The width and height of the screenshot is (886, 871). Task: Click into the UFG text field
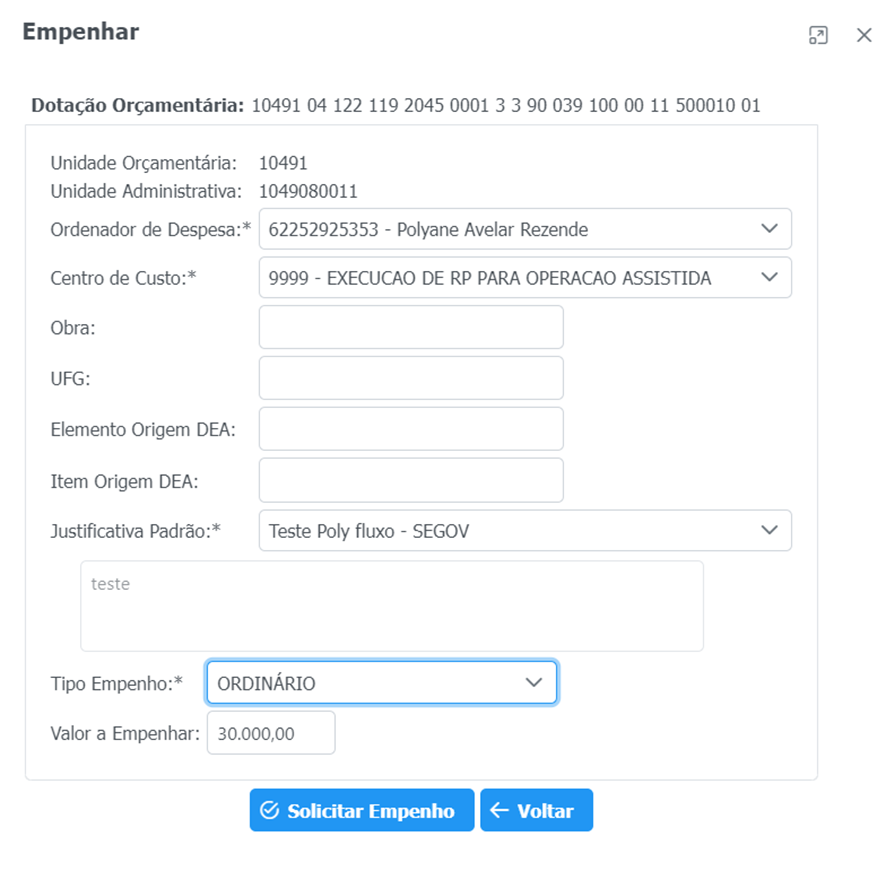(411, 378)
